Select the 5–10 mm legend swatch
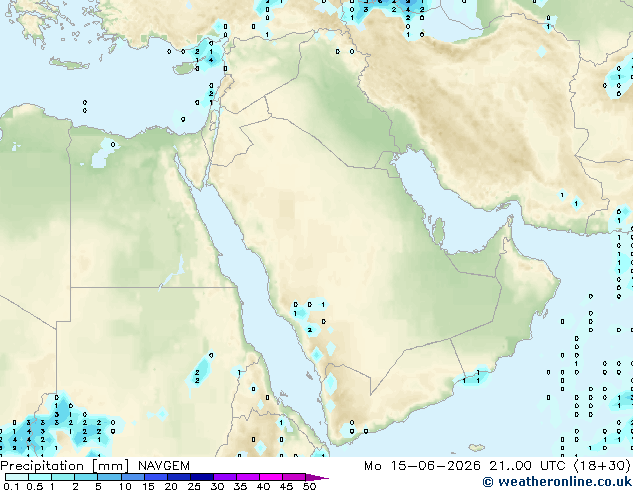 (x=109, y=477)
